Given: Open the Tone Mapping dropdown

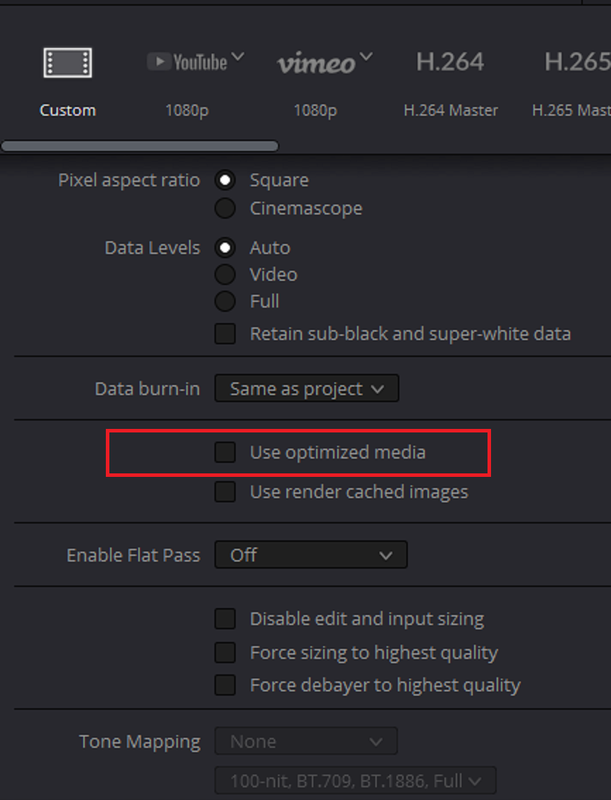Looking at the screenshot, I should pyautogui.click(x=306, y=741).
